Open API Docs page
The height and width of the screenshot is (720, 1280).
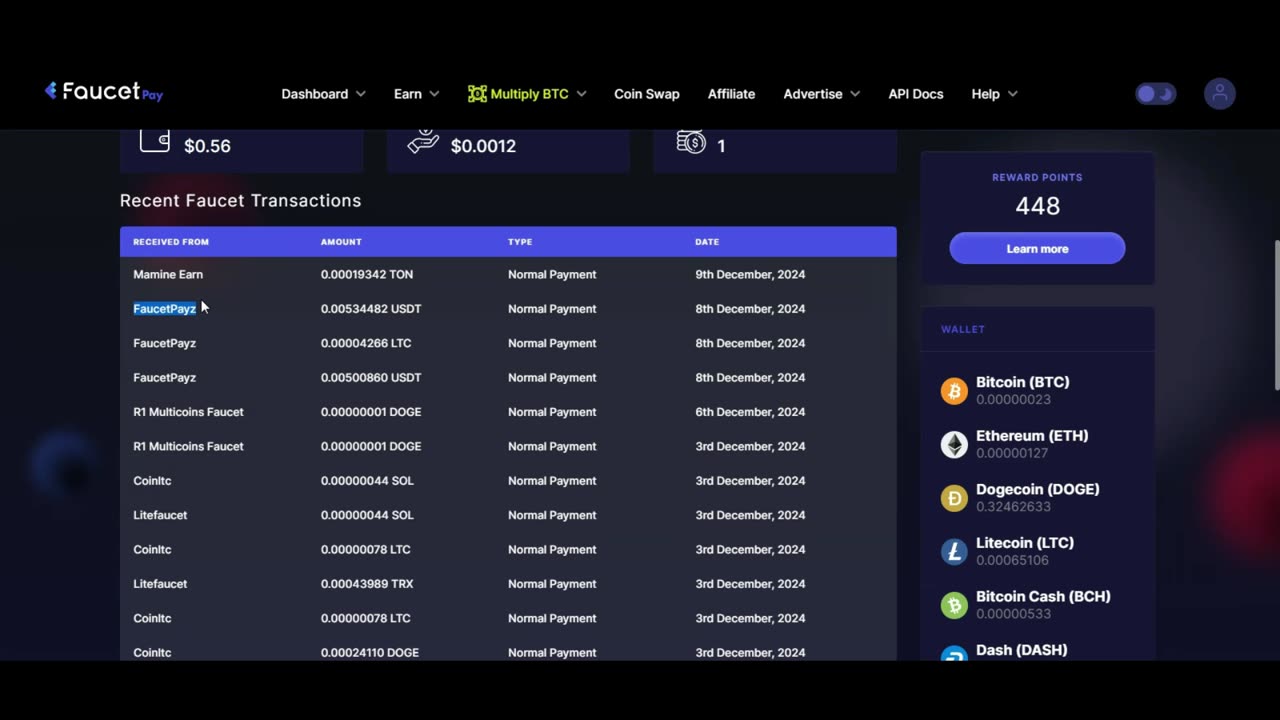915,94
